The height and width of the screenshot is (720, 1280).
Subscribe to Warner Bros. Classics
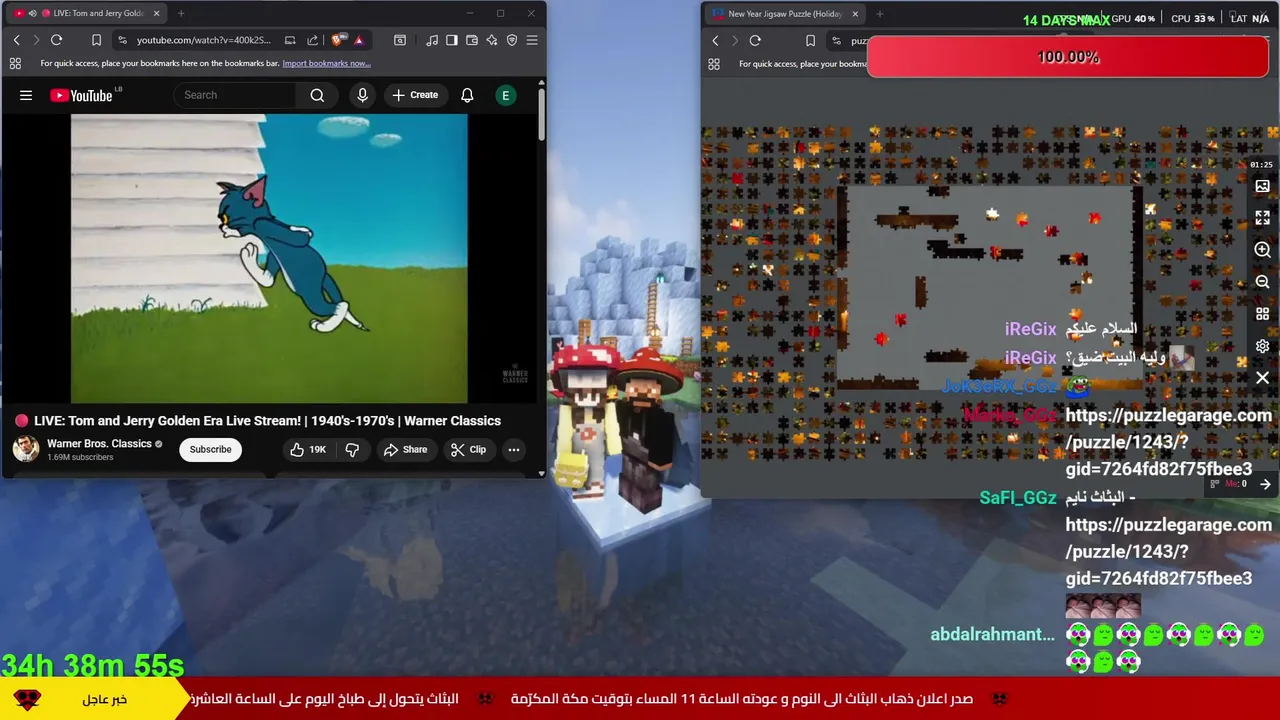coord(210,449)
